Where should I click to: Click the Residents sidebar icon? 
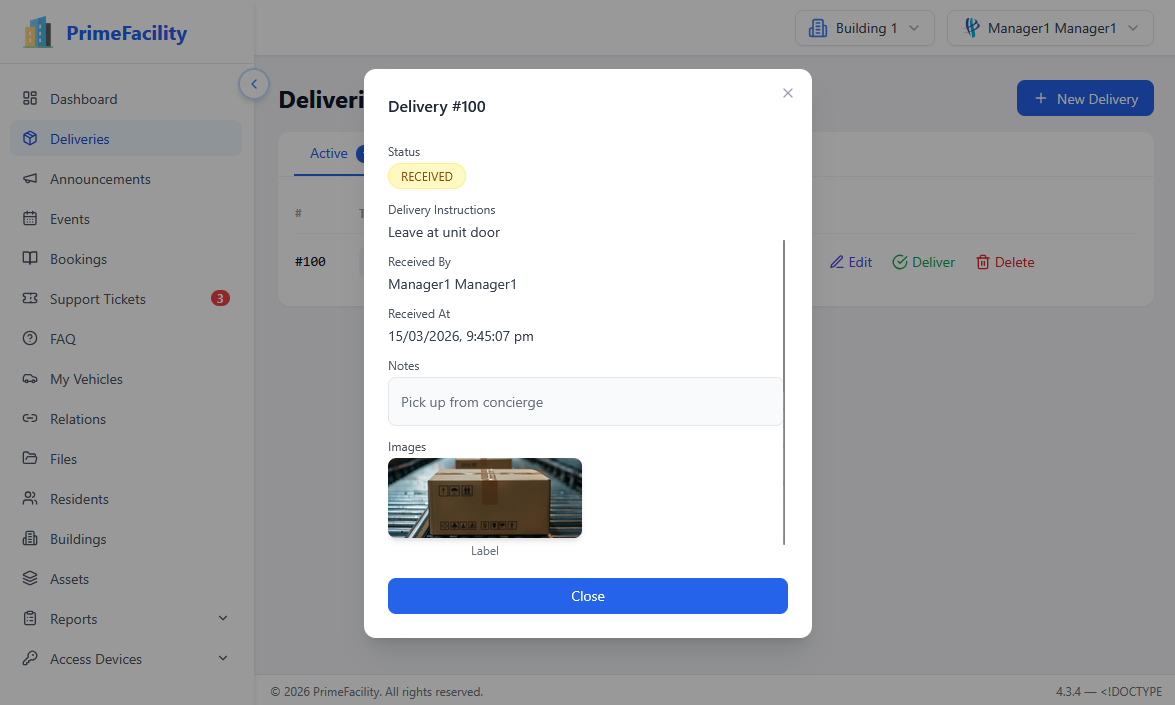click(33, 499)
